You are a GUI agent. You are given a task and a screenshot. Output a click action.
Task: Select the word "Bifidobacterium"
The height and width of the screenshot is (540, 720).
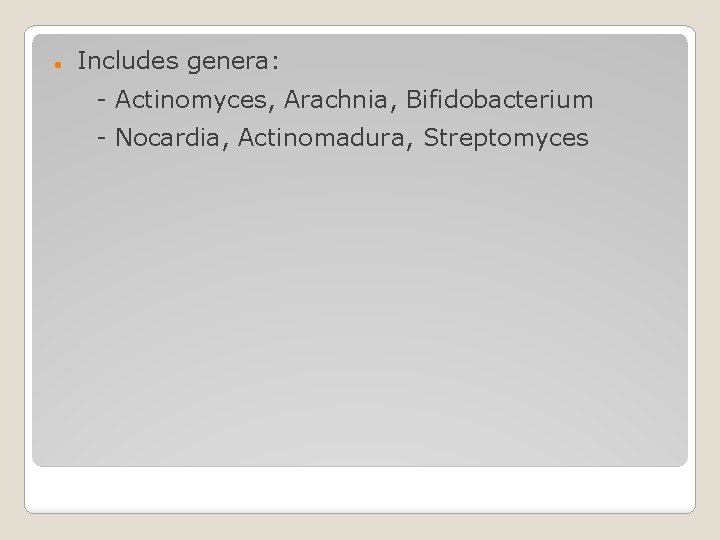tap(500, 99)
